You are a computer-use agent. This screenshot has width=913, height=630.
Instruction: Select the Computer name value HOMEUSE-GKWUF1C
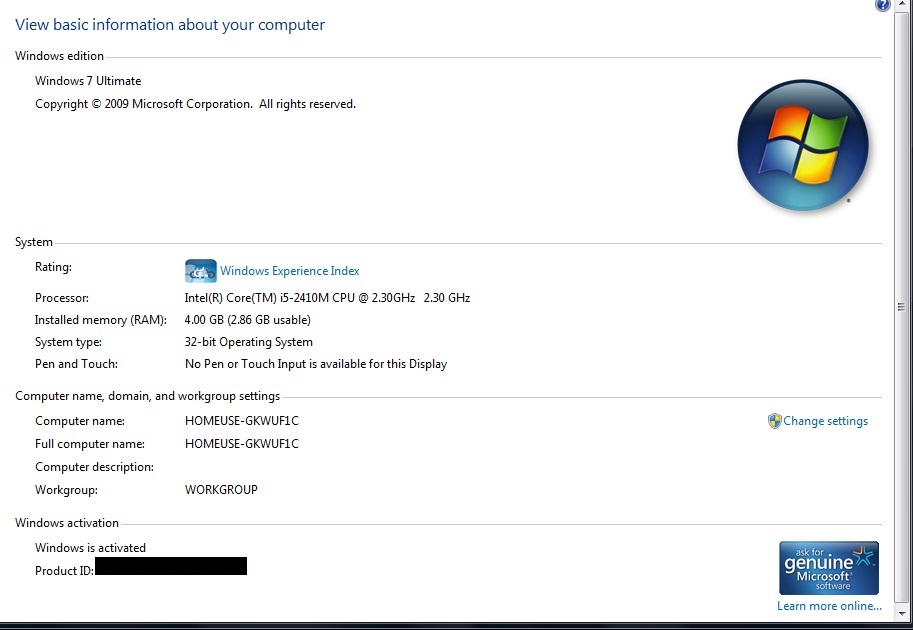[242, 421]
